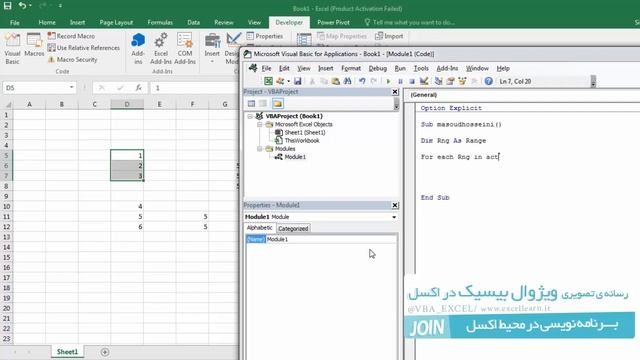Click the View Microsoft Excel icon in VBA toolbar

268,81
